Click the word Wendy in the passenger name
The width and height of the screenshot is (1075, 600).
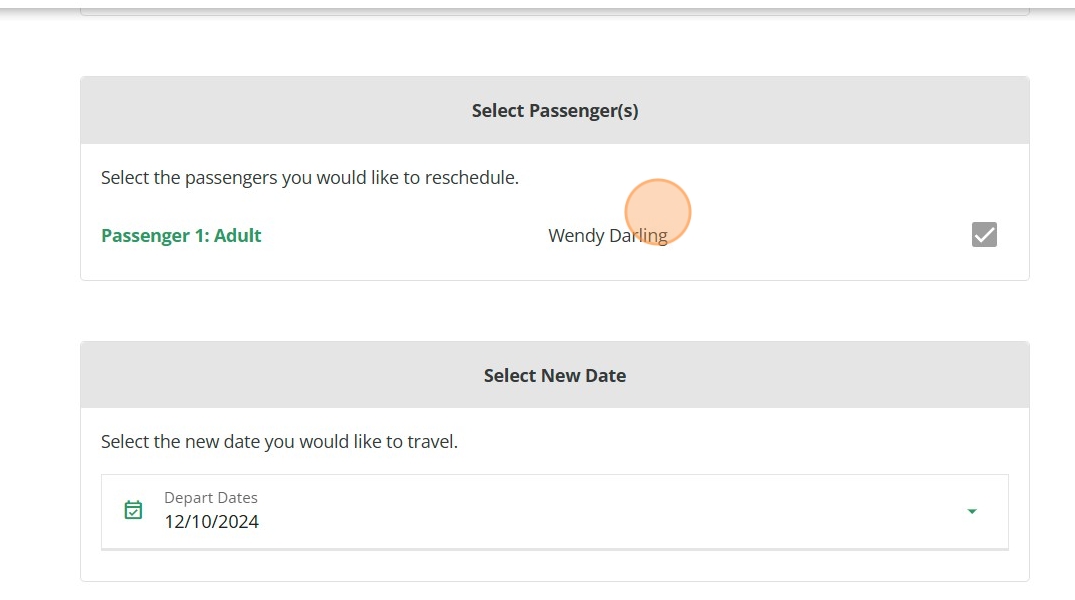[576, 236]
